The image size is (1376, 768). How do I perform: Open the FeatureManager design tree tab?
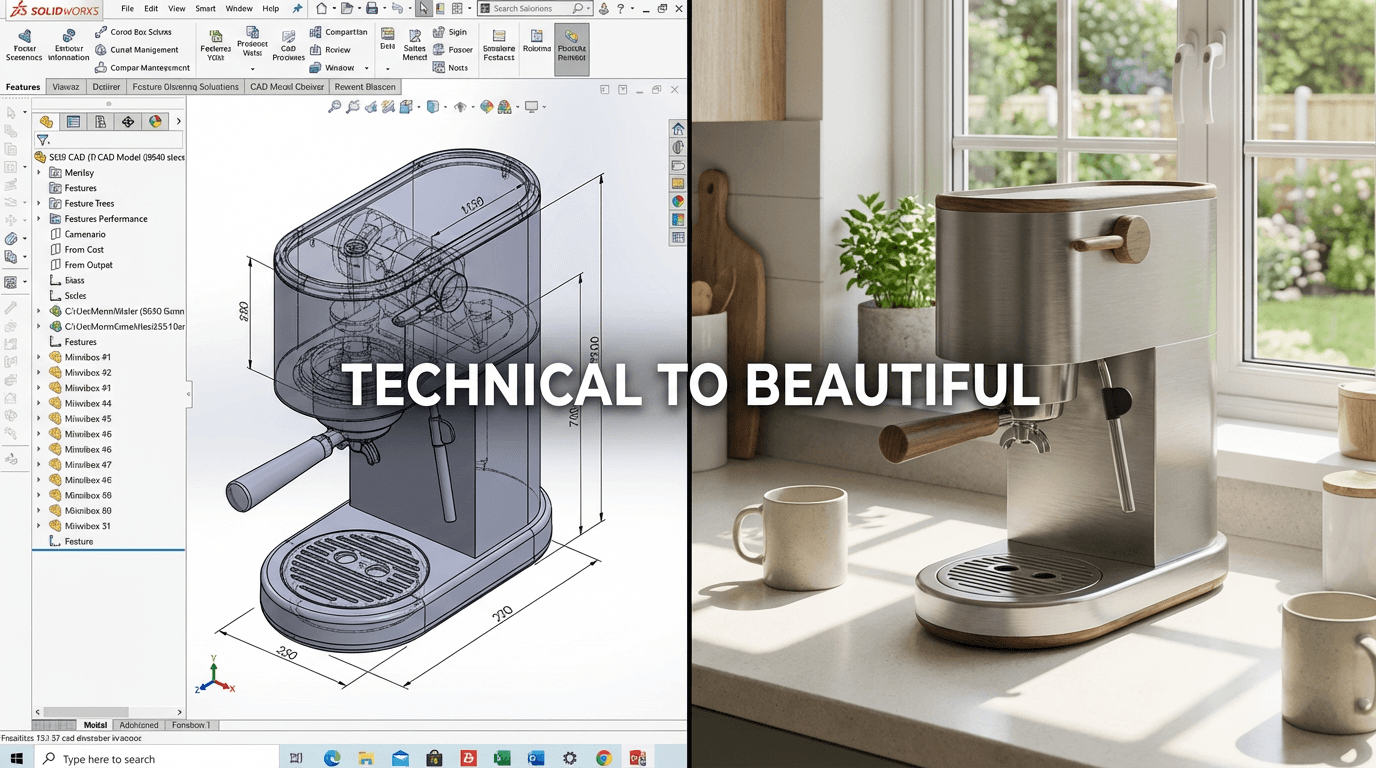click(47, 121)
